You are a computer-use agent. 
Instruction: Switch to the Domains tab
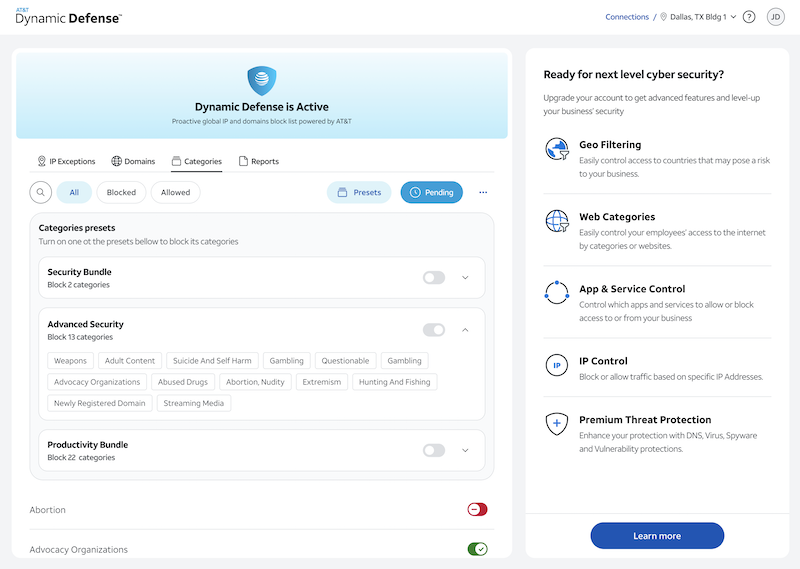click(x=133, y=161)
